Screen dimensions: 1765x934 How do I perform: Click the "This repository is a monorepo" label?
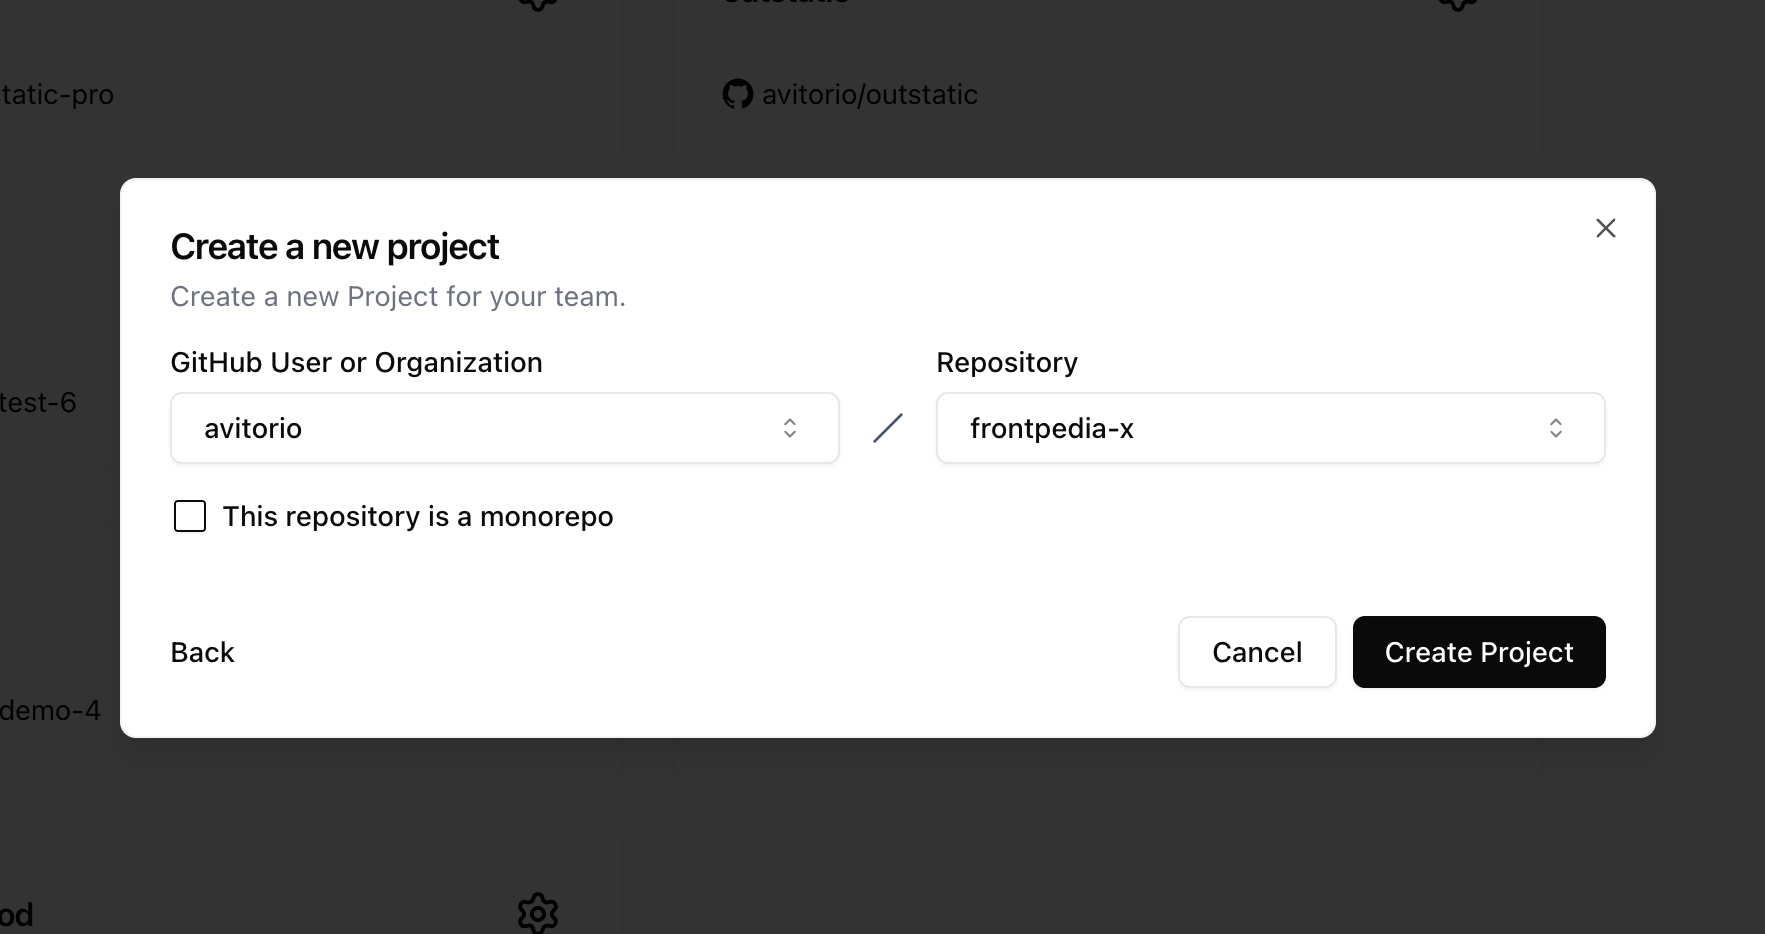click(x=418, y=517)
